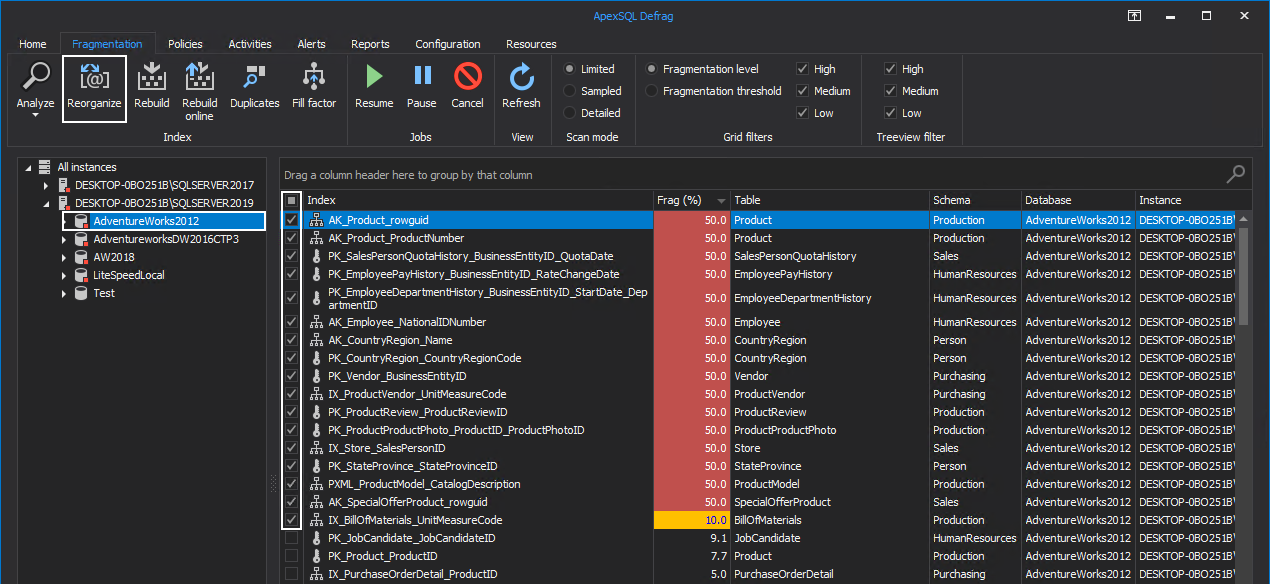Switch to the Reports tab
Screen dimensions: 1270x584
tap(370, 44)
